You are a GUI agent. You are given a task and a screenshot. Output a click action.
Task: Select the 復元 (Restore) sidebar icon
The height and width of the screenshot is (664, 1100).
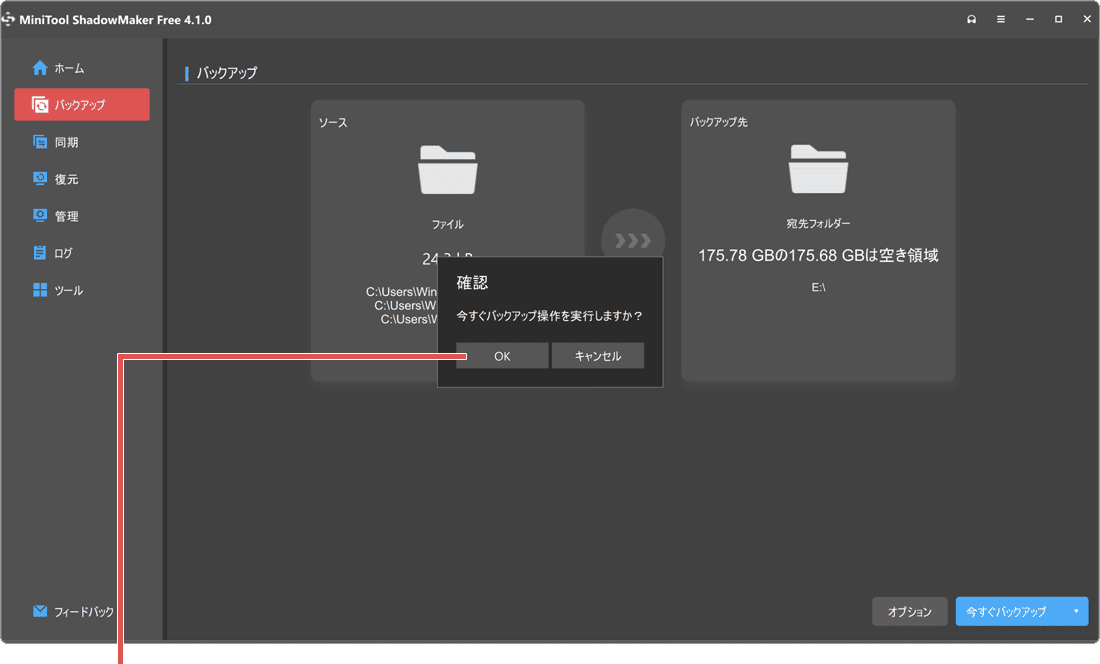pyautogui.click(x=38, y=178)
